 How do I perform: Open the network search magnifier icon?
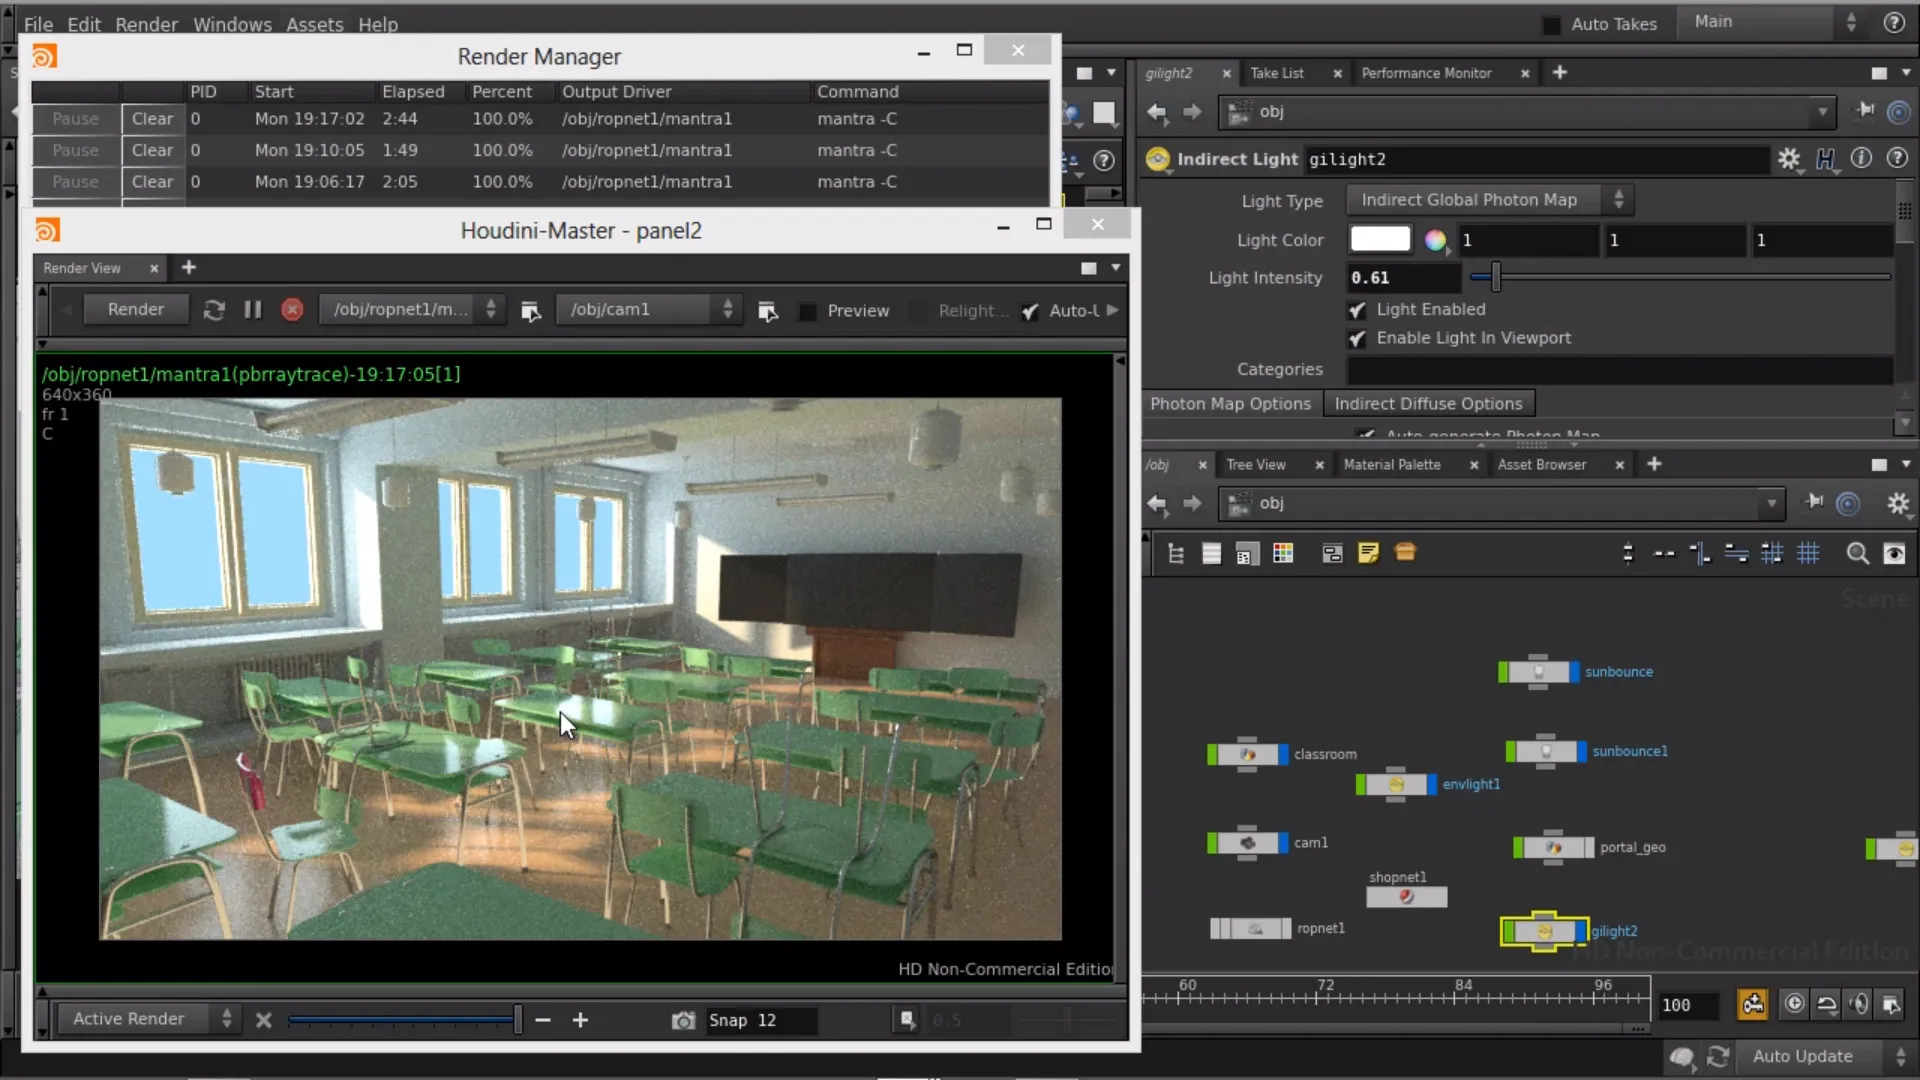(1857, 553)
